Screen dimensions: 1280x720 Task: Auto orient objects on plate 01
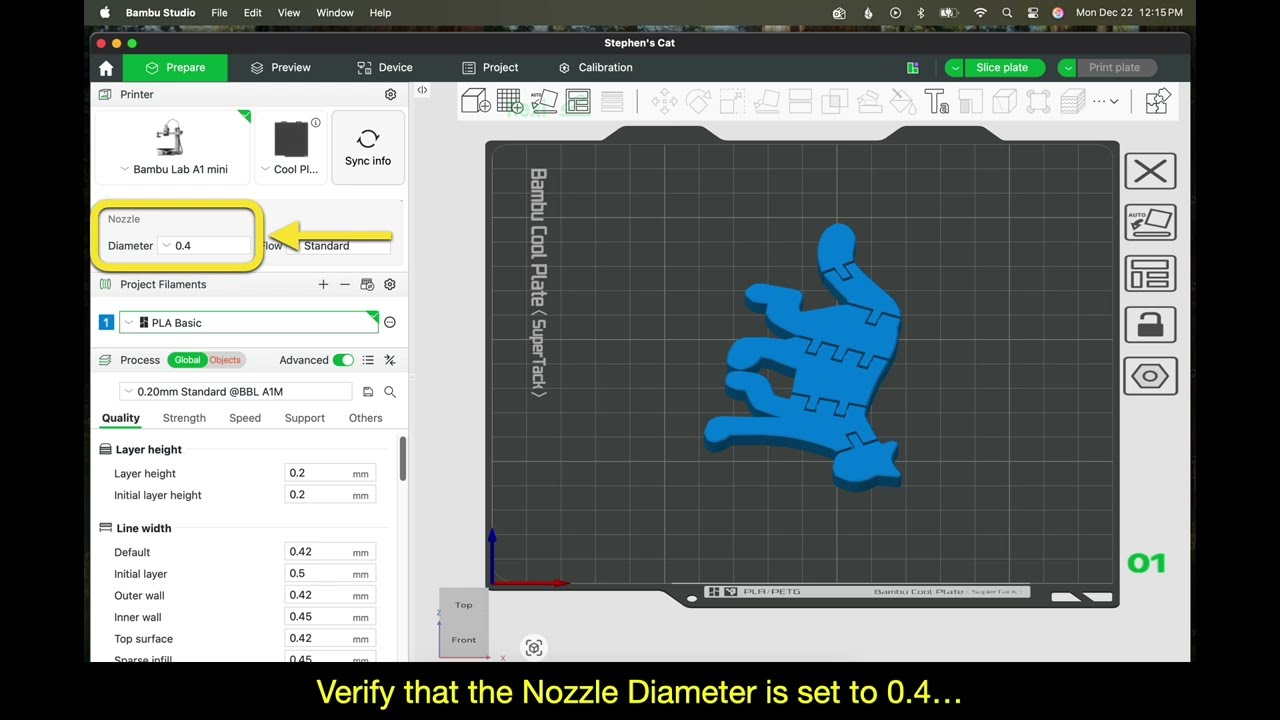[x=1150, y=222]
